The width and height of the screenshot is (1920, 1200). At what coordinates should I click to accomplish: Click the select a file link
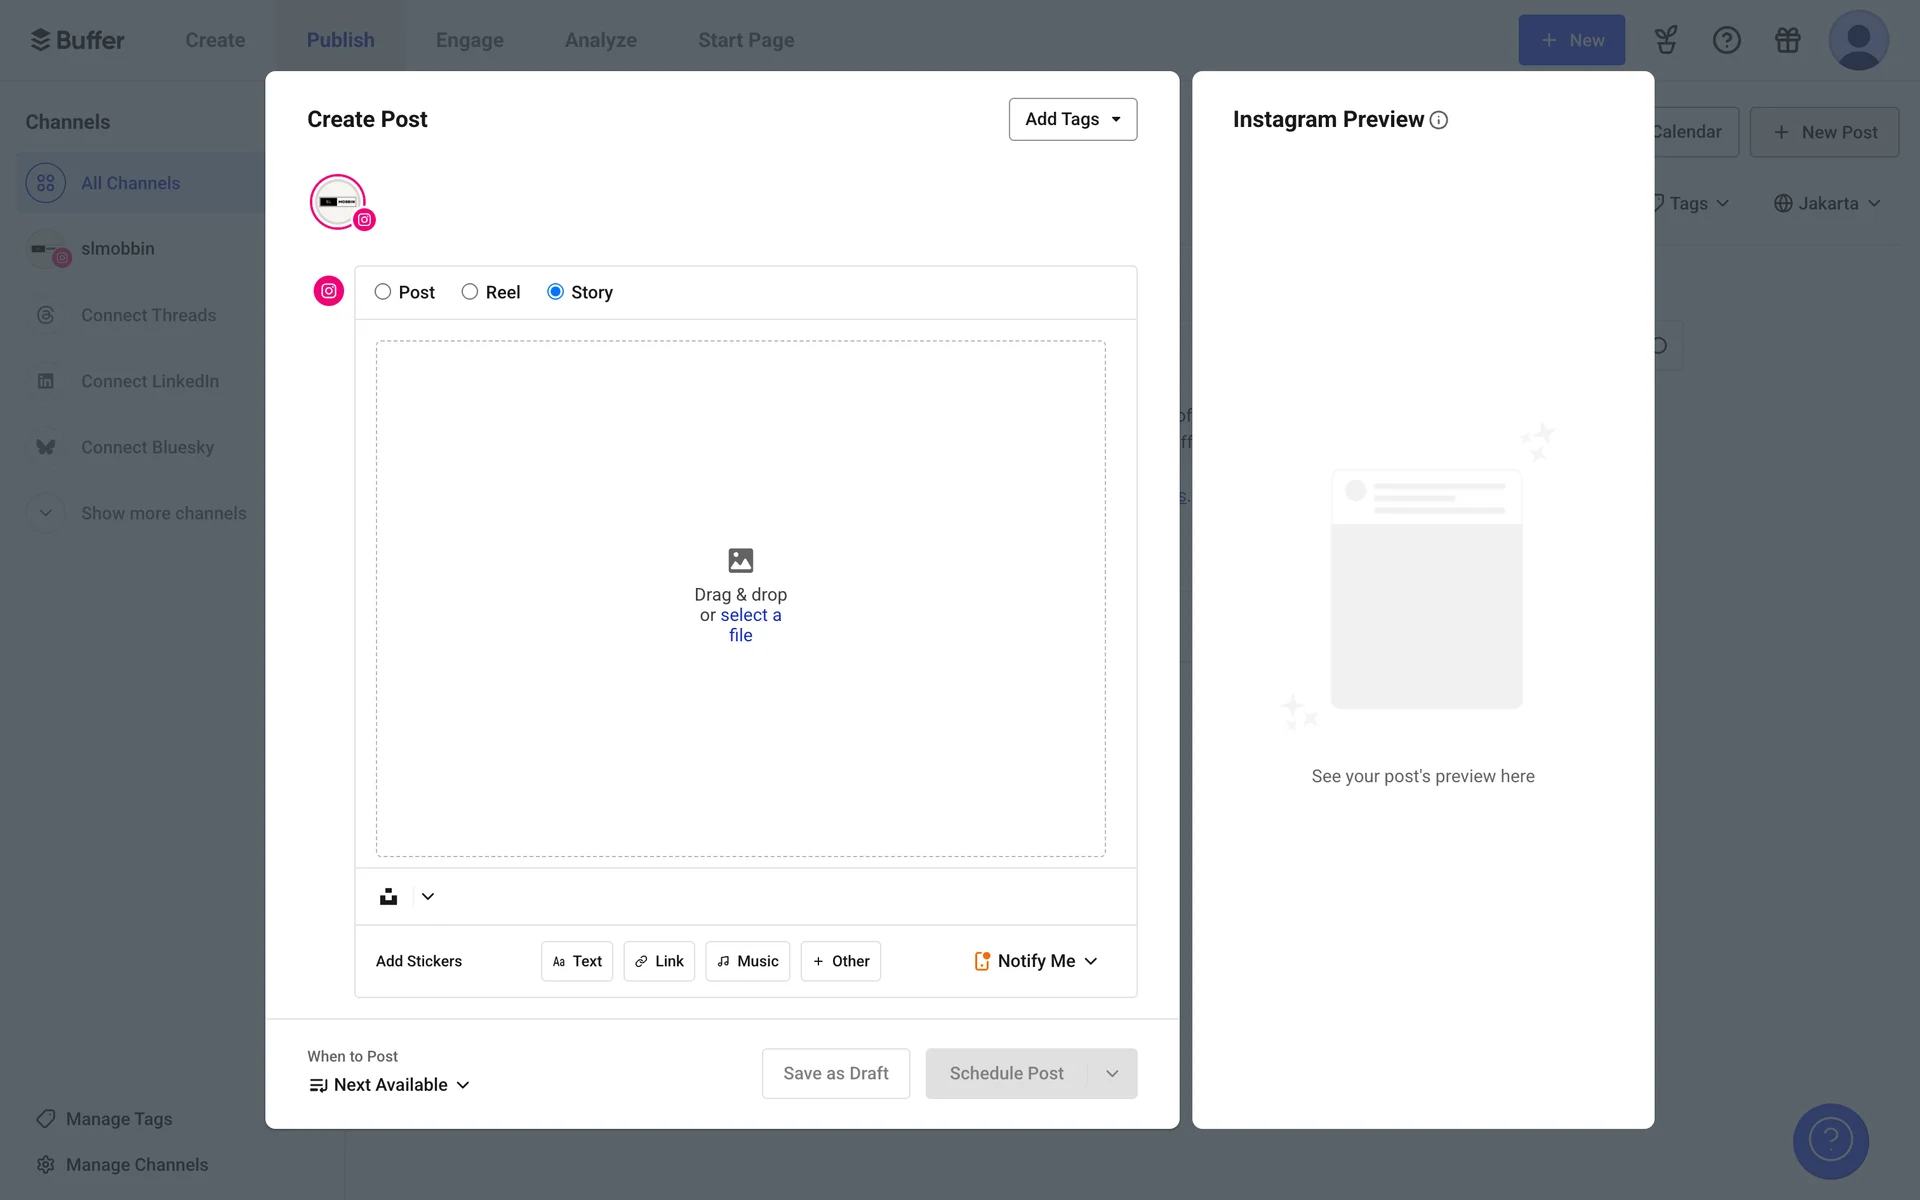point(750,616)
